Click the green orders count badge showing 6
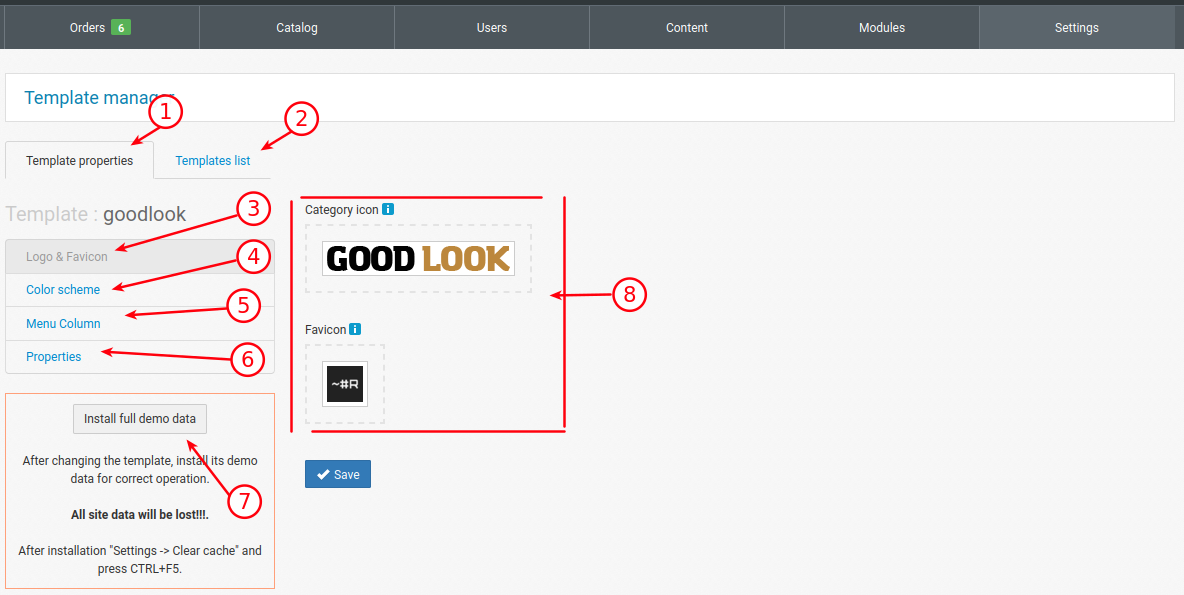 click(x=121, y=27)
